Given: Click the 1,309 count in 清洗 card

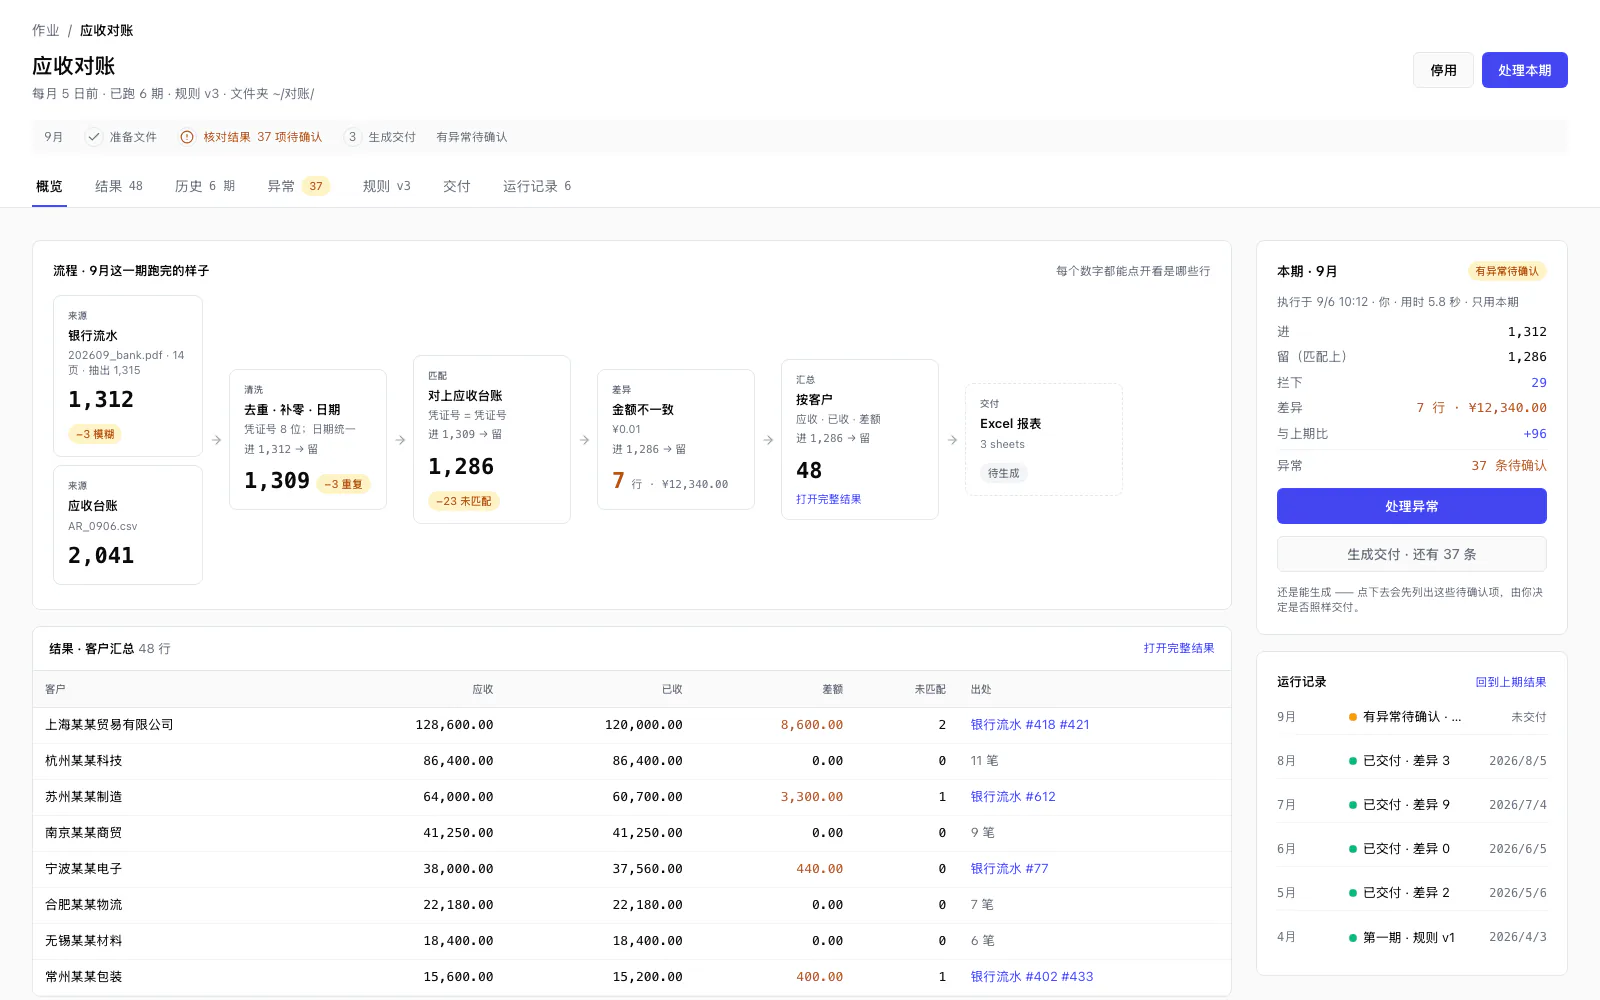Looking at the screenshot, I should click(277, 480).
